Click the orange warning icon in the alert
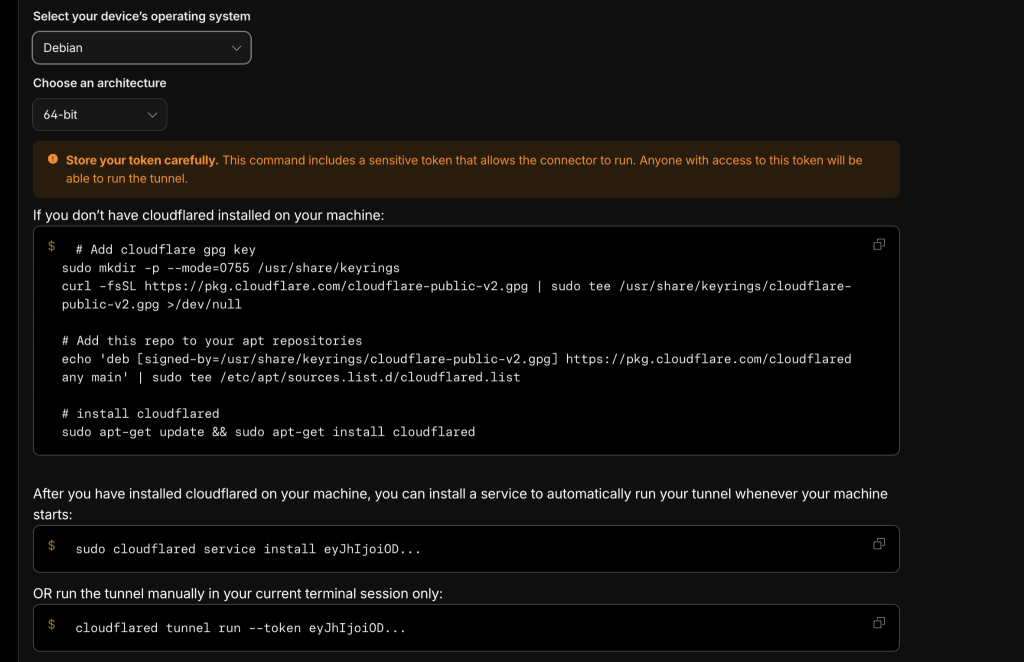The height and width of the screenshot is (662, 1024). 53,159
